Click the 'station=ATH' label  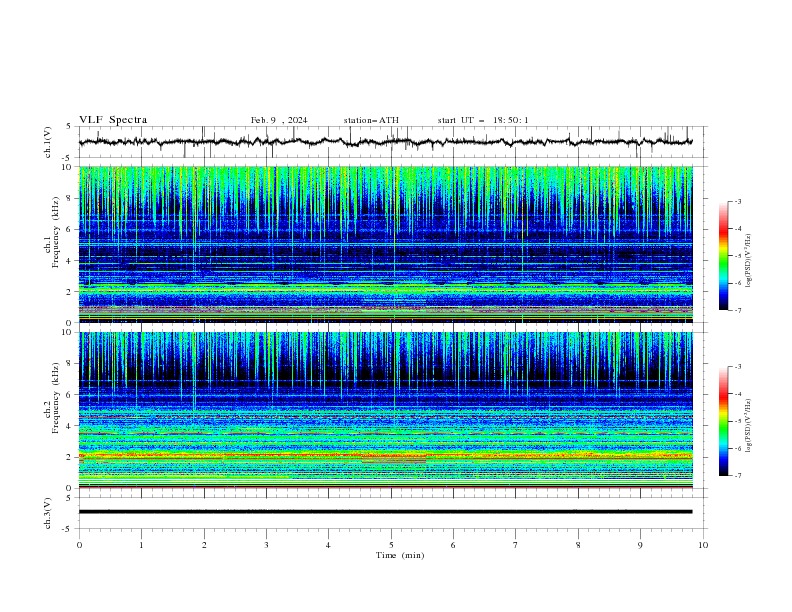tap(371, 120)
